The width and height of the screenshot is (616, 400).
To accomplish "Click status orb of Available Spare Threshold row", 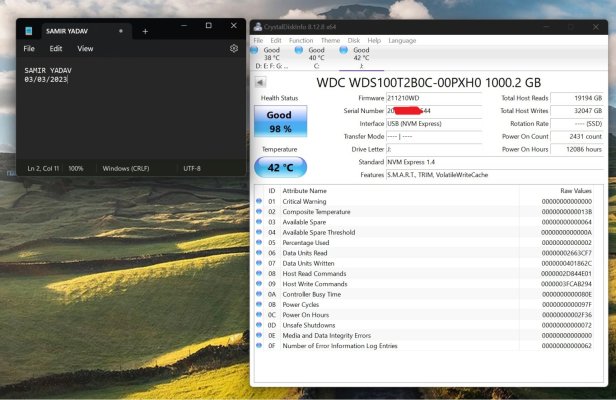I will coord(259,232).
